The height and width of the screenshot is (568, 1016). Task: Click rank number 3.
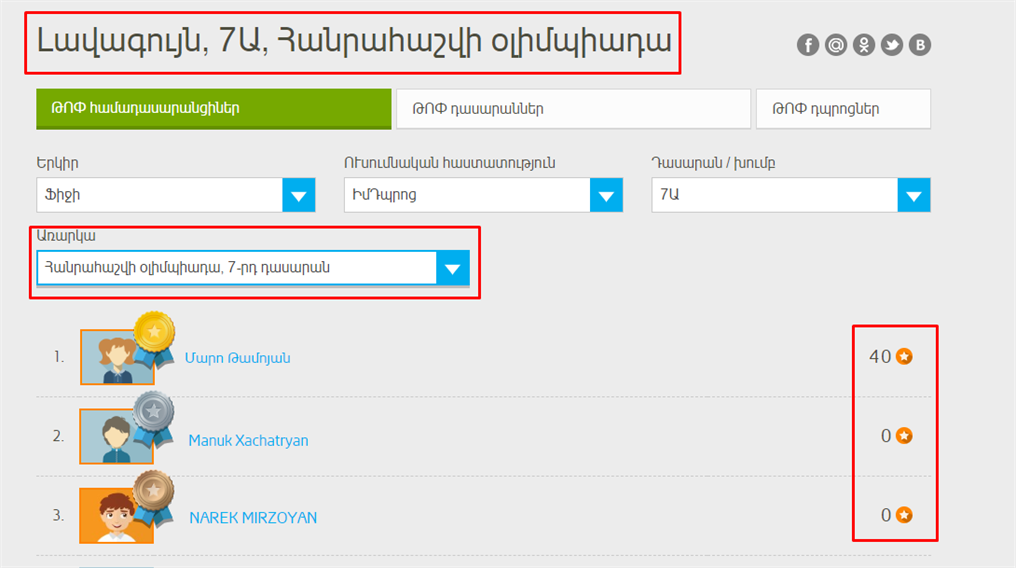point(58,516)
